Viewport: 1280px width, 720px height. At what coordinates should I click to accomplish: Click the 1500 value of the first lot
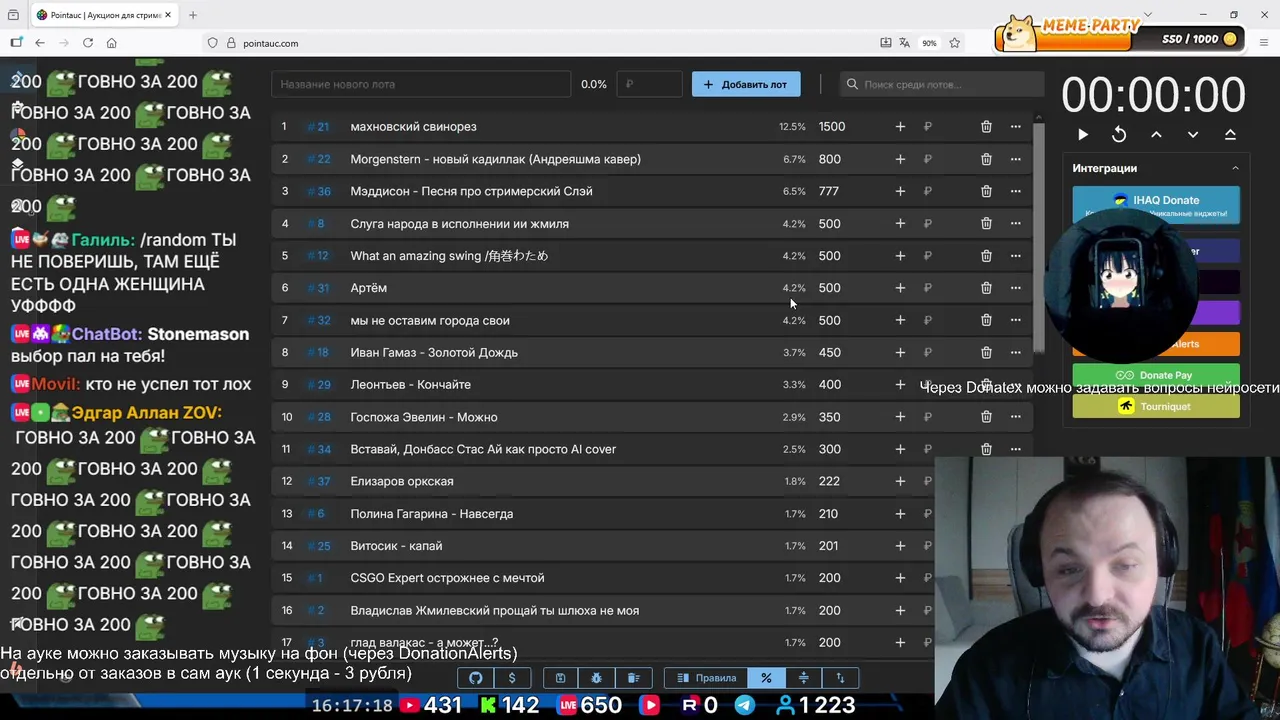point(832,127)
